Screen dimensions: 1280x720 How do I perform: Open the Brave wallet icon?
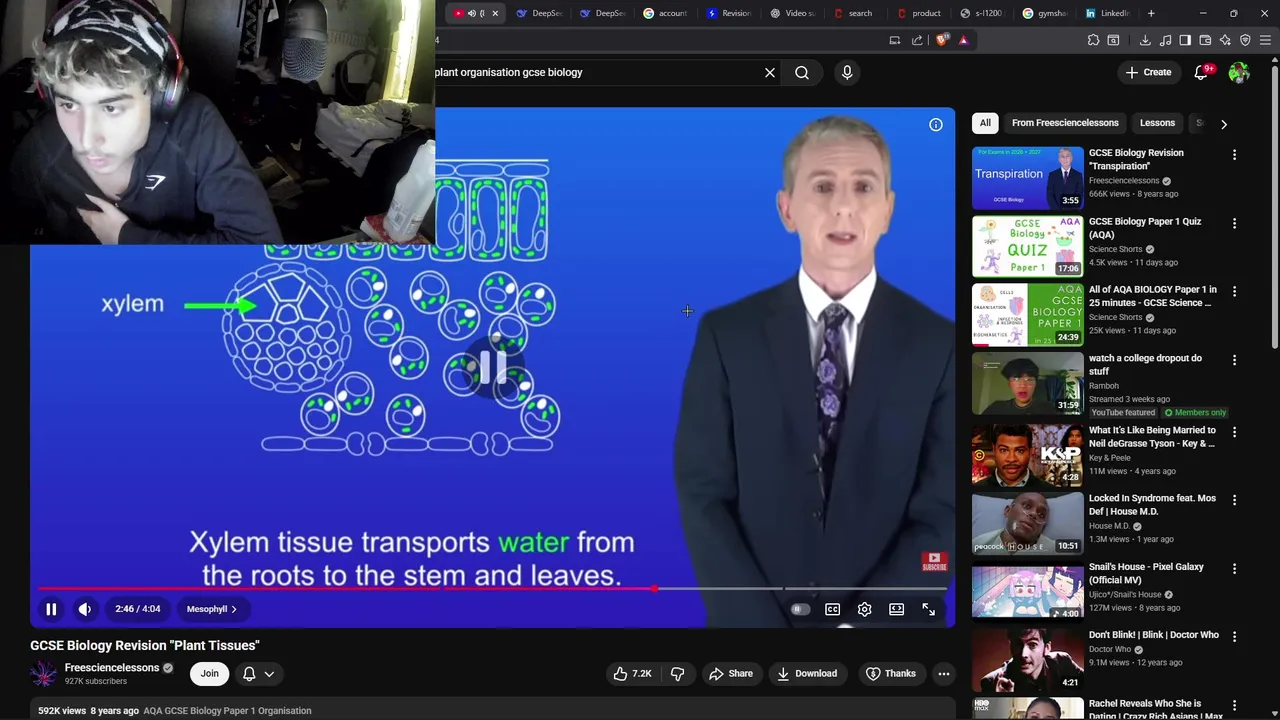click(x=1205, y=40)
